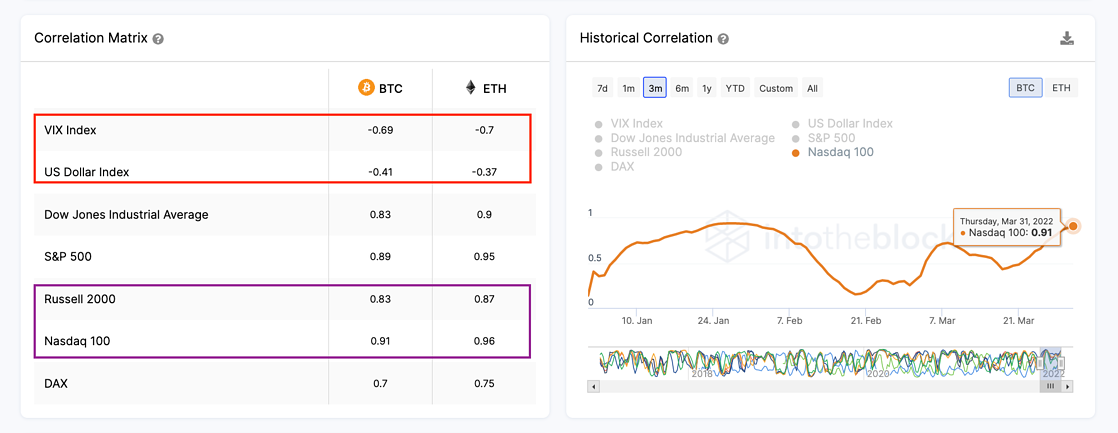Click the US Dollar Index row label

click(87, 172)
